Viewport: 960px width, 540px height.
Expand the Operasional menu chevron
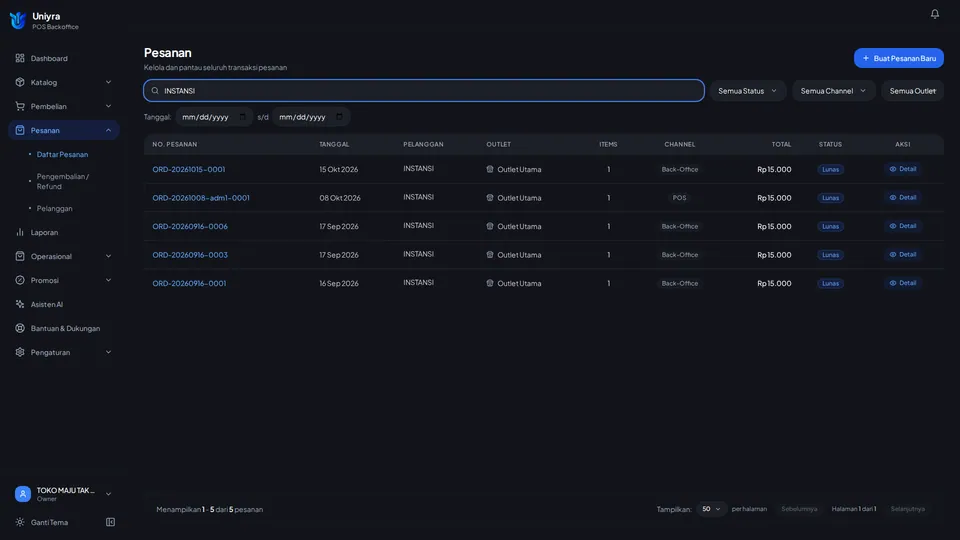point(108,256)
